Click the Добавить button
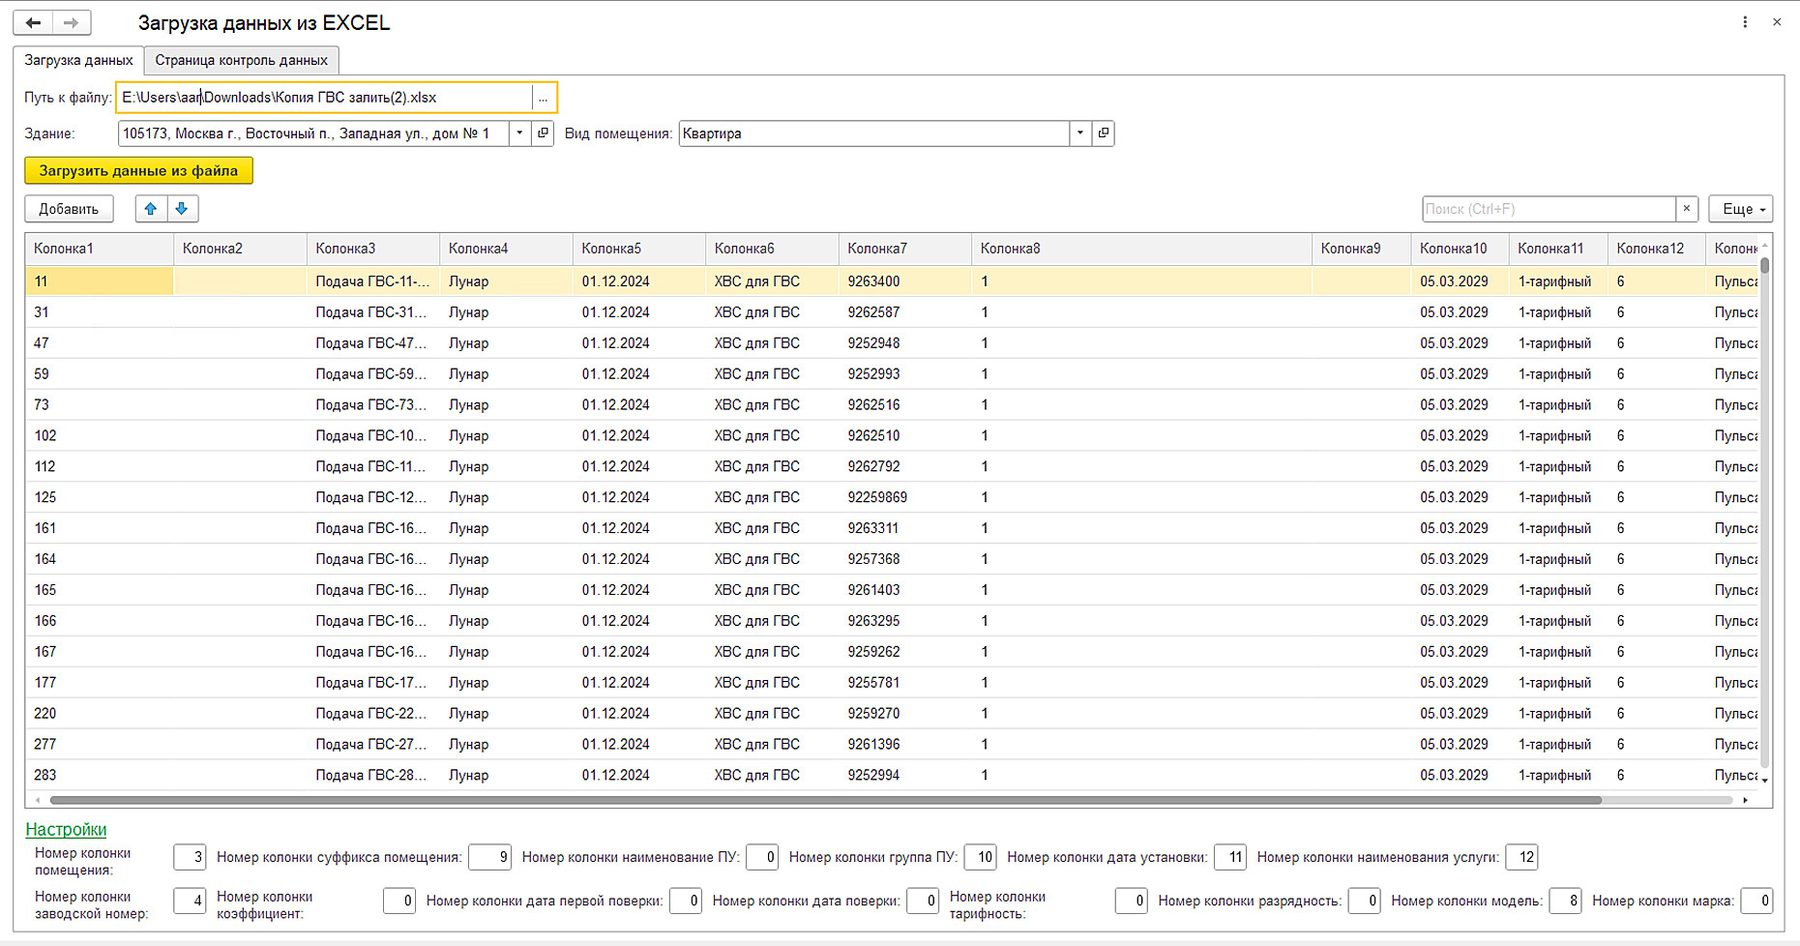 coord(69,209)
